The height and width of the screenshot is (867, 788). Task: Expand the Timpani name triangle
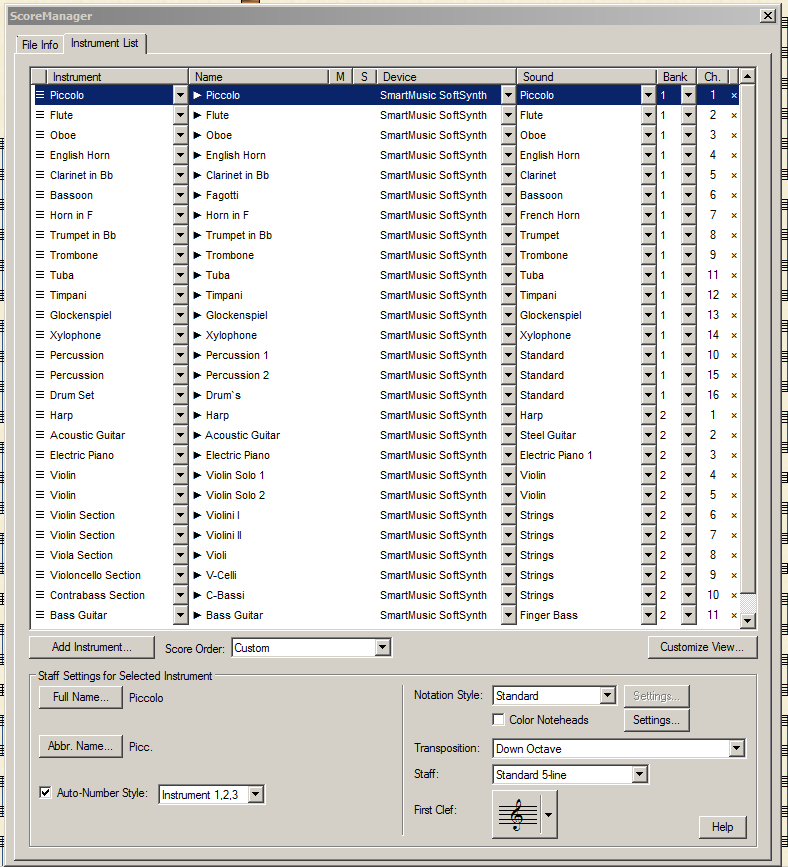[198, 295]
